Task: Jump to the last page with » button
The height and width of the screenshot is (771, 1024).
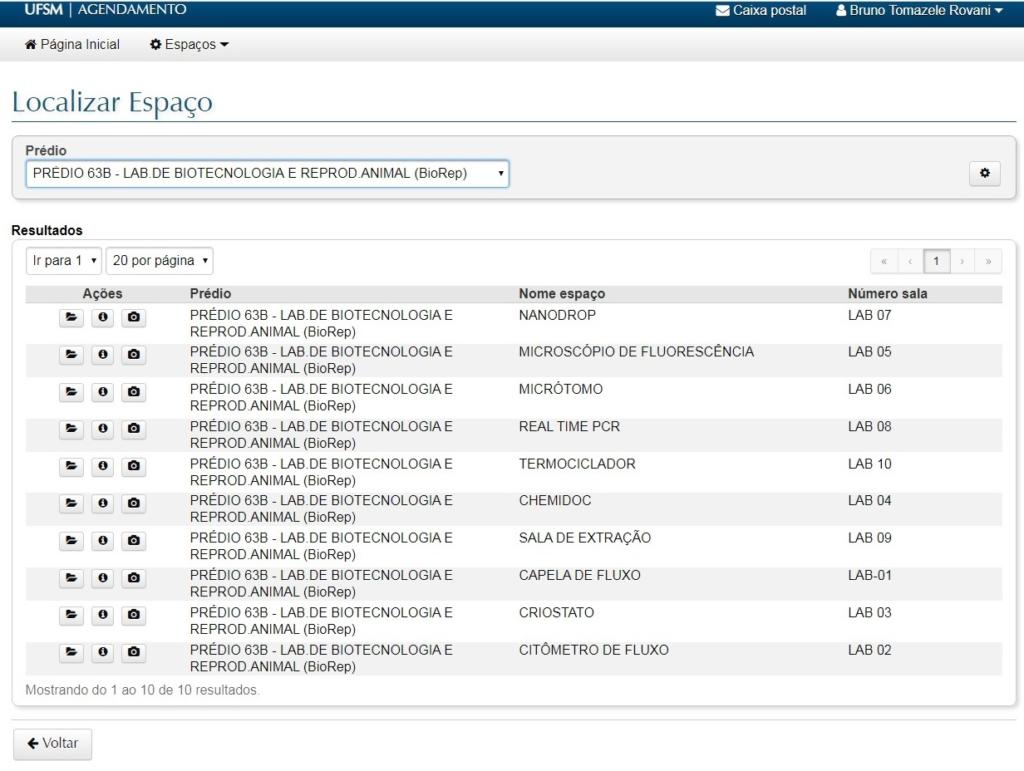Action: pyautogui.click(x=988, y=261)
